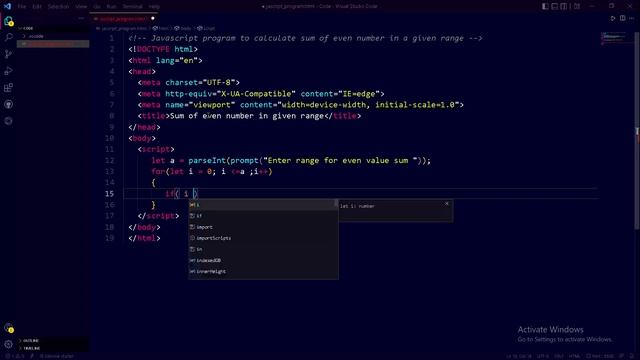The image size is (640, 360).
Task: Click the minimap code overview
Action: [614, 38]
